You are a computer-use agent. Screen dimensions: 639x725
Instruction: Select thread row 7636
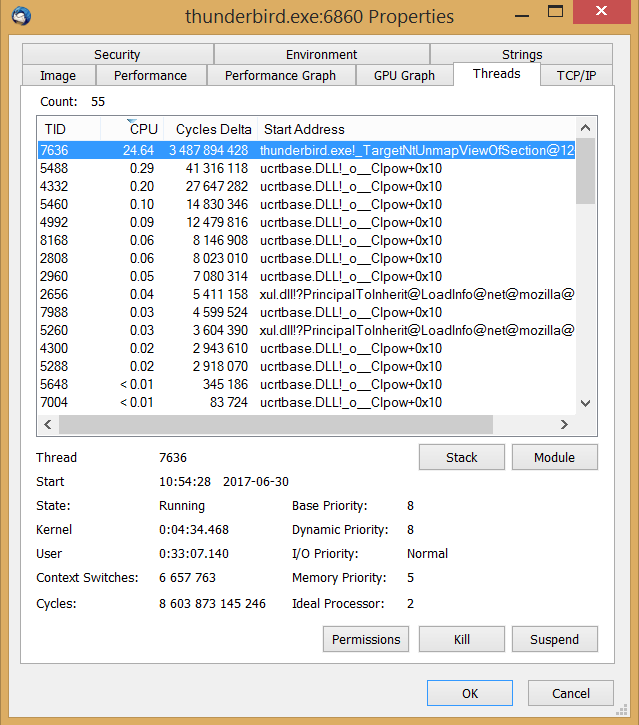306,150
